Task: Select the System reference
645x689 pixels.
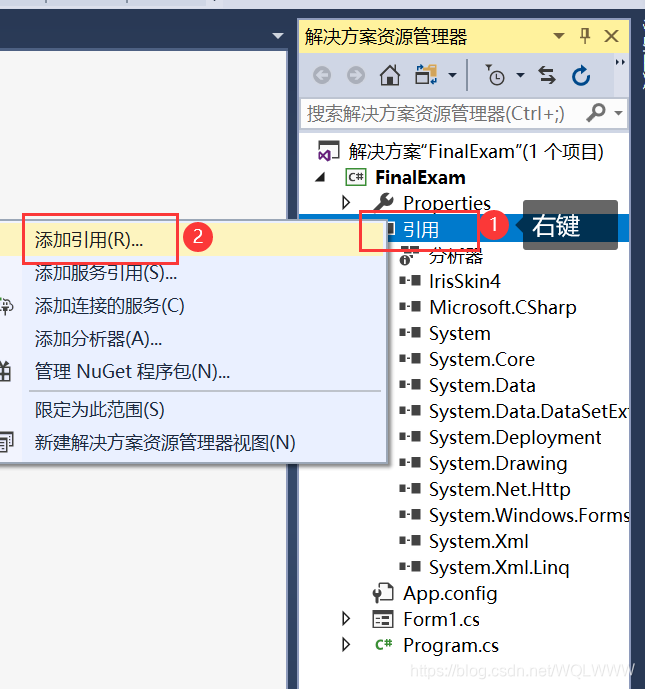Action: point(460,334)
